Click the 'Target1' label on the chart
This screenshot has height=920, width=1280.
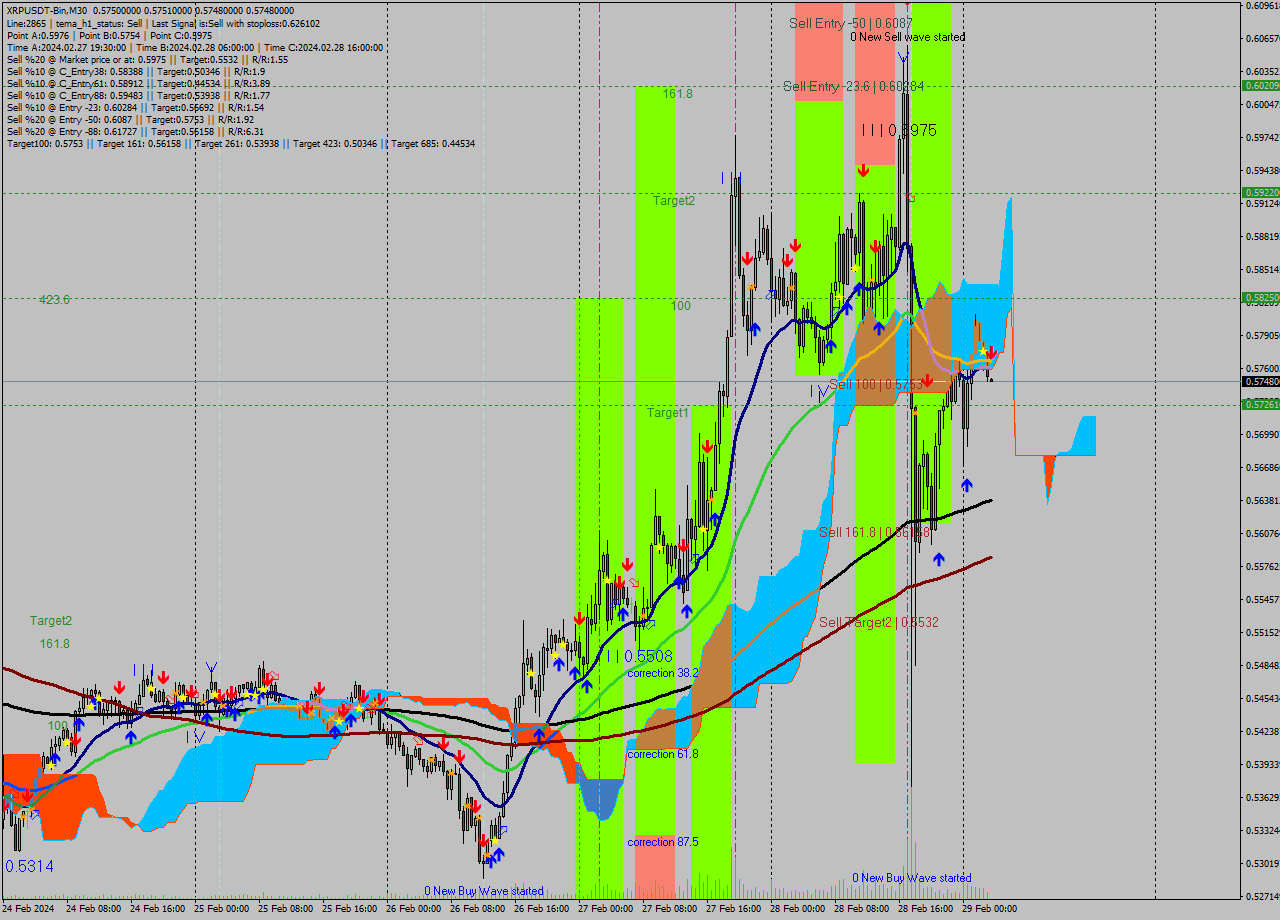click(x=667, y=413)
